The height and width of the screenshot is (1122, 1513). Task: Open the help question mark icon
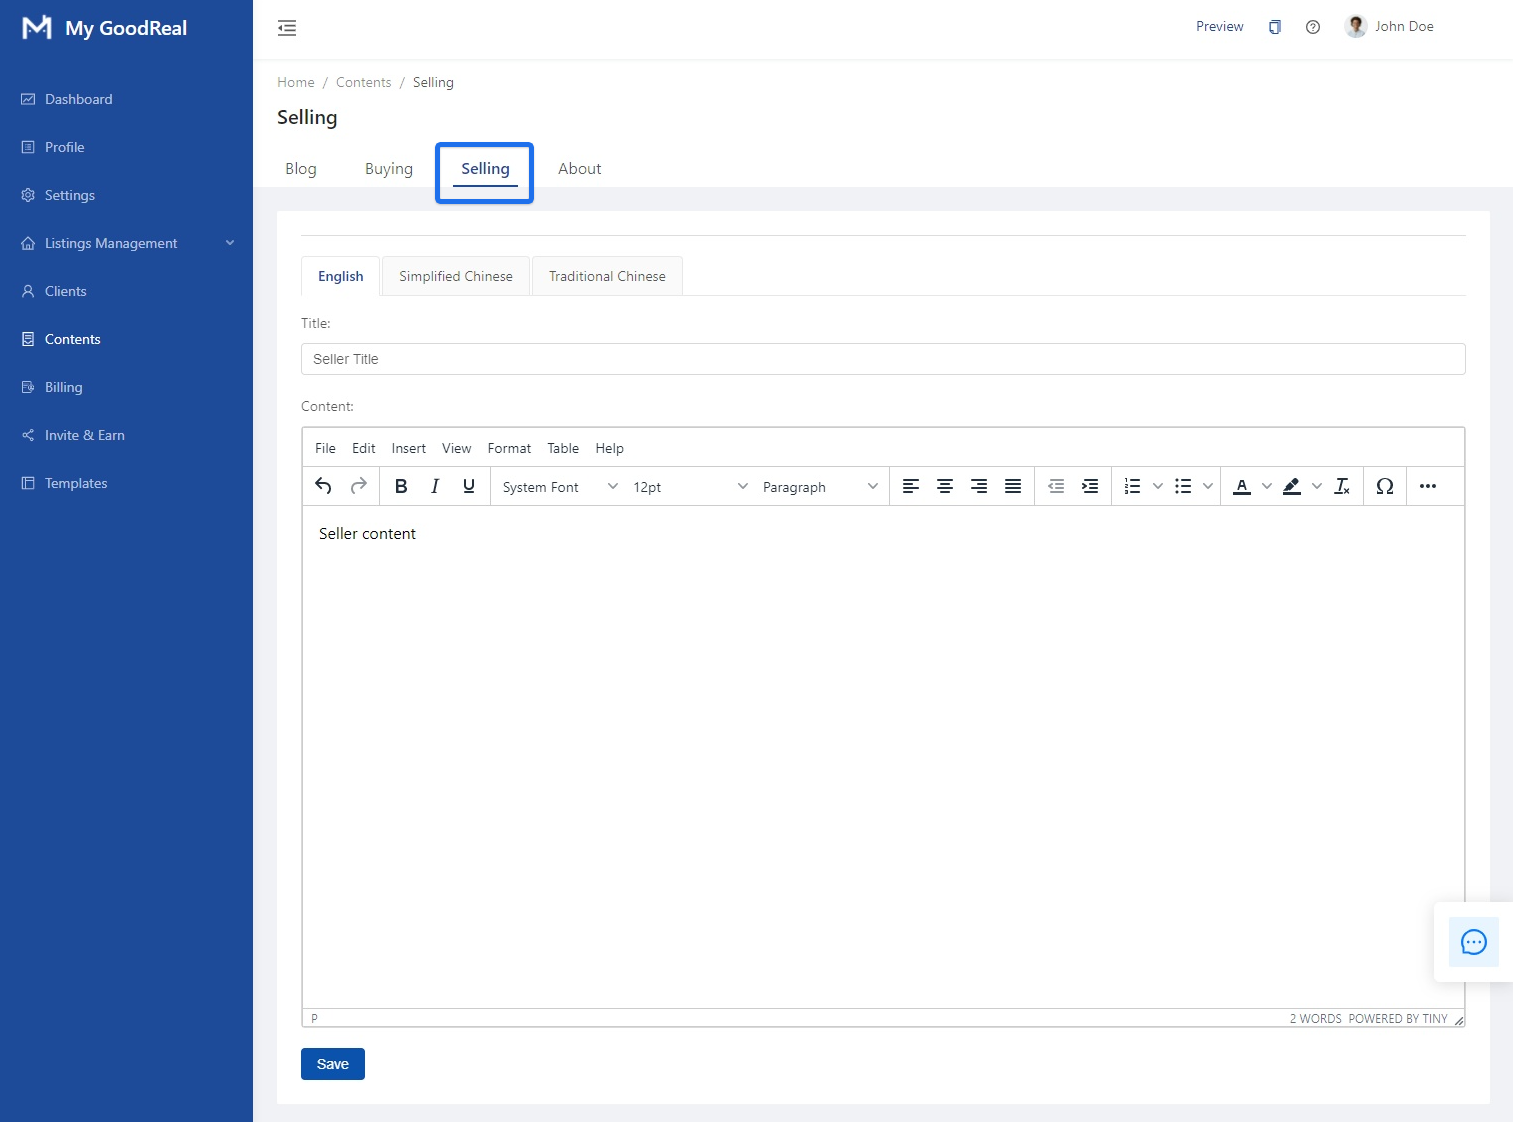1313,27
